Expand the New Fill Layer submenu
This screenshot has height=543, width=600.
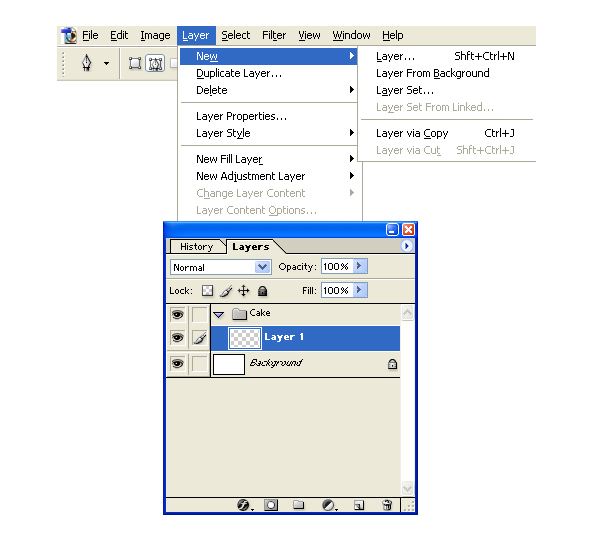click(268, 159)
